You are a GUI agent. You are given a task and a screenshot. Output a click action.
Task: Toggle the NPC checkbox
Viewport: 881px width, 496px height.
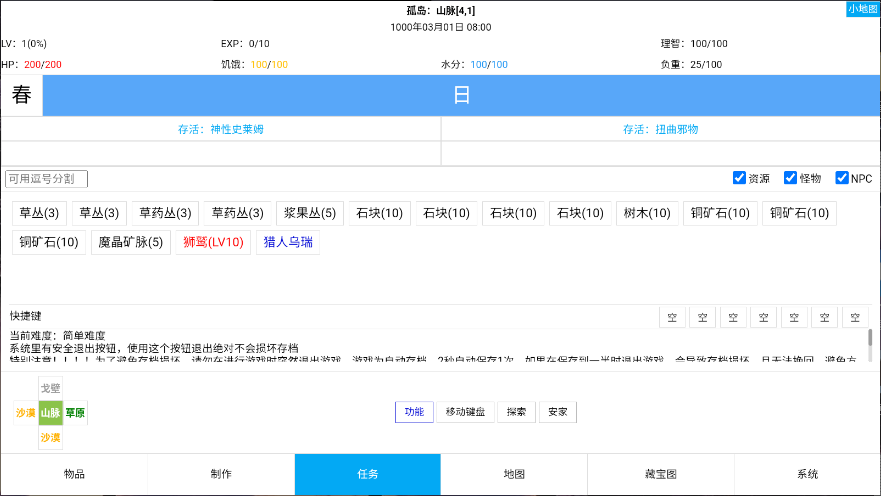pos(842,178)
